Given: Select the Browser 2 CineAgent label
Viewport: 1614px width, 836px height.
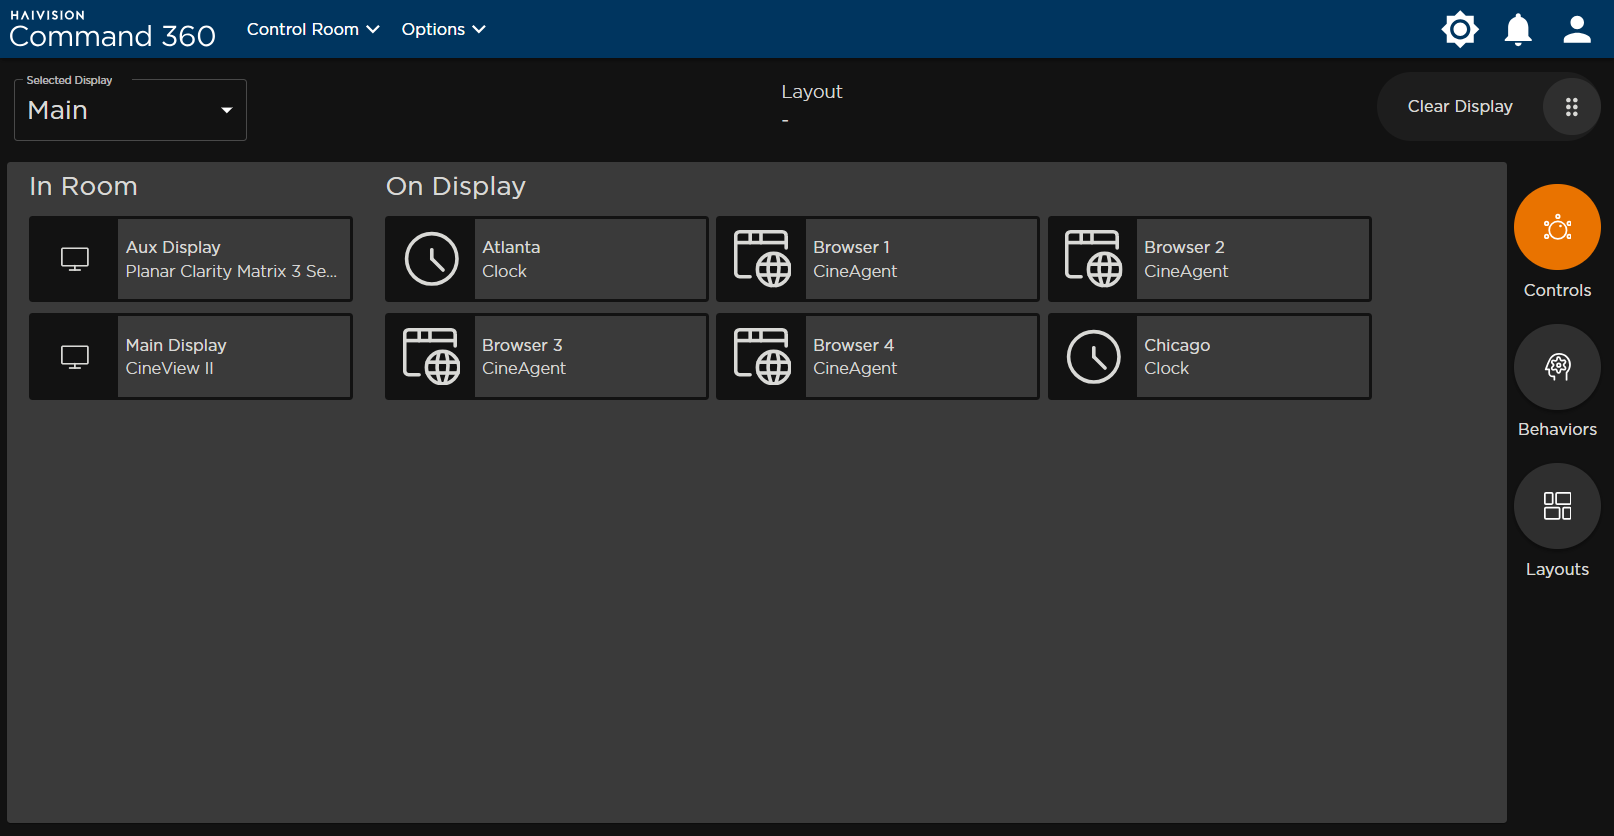Looking at the screenshot, I should 1186,259.
